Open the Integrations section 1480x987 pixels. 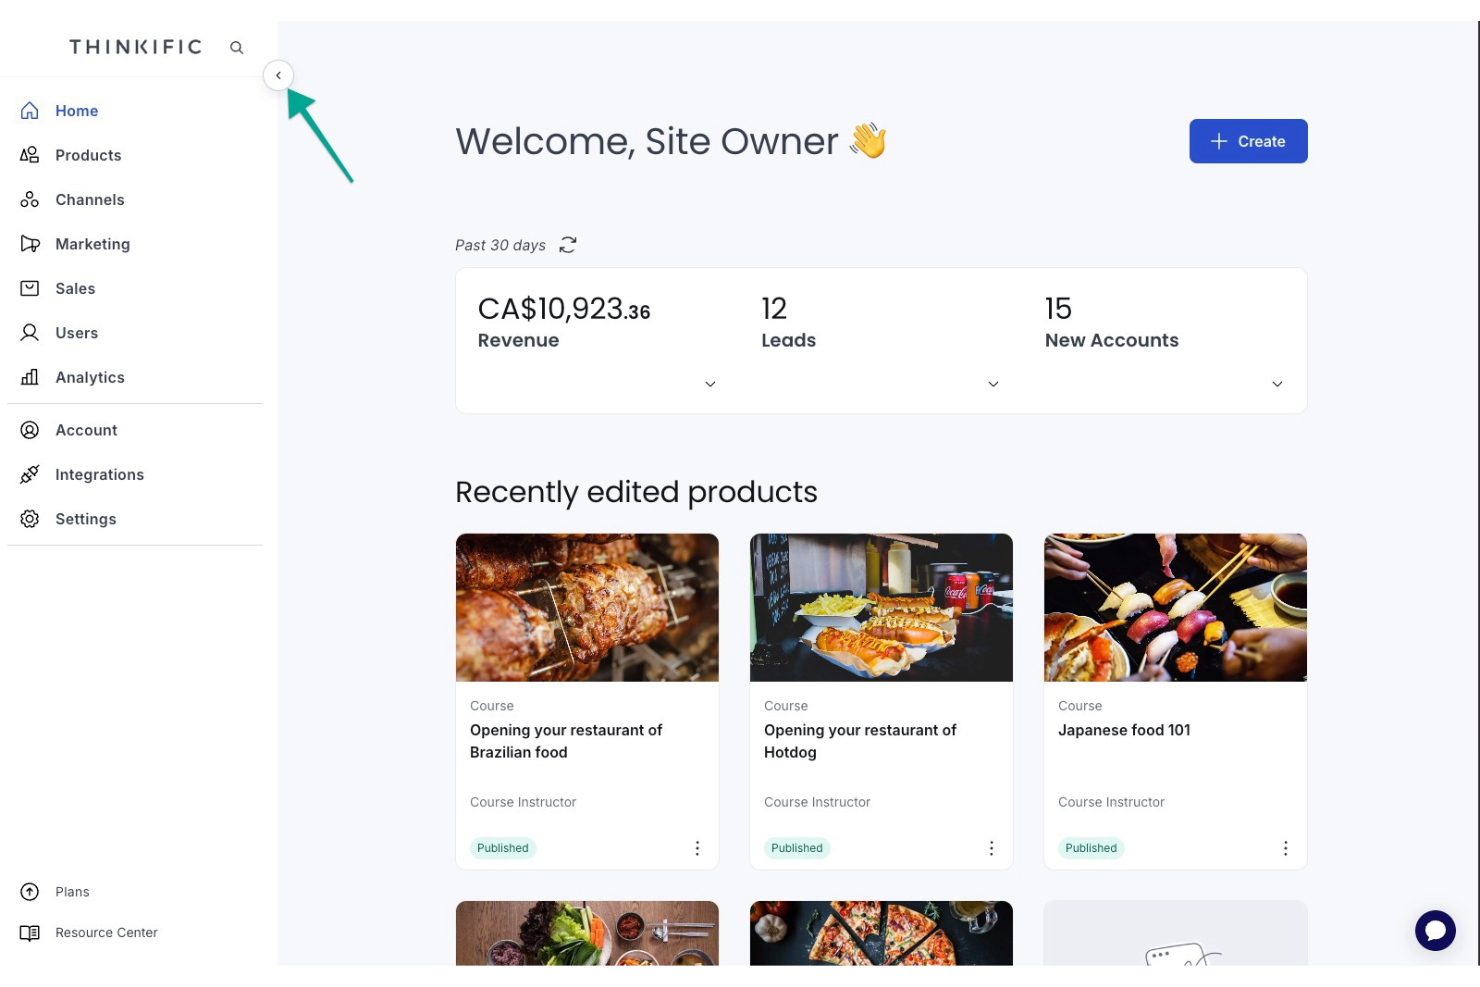[x=100, y=474]
